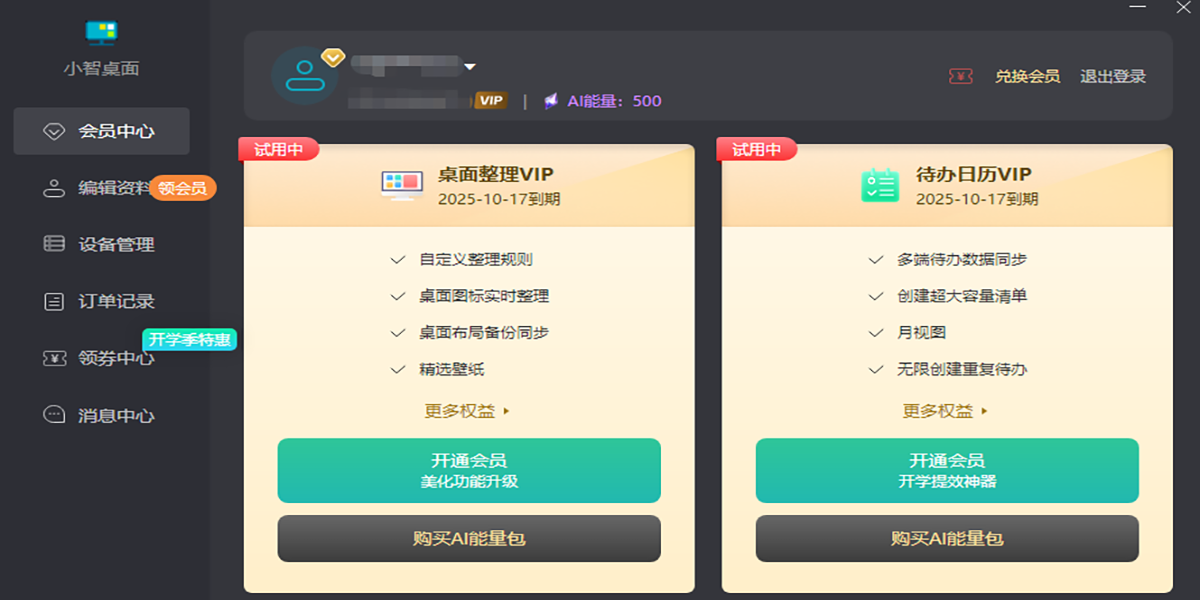Click the gold VIP badge

point(490,100)
